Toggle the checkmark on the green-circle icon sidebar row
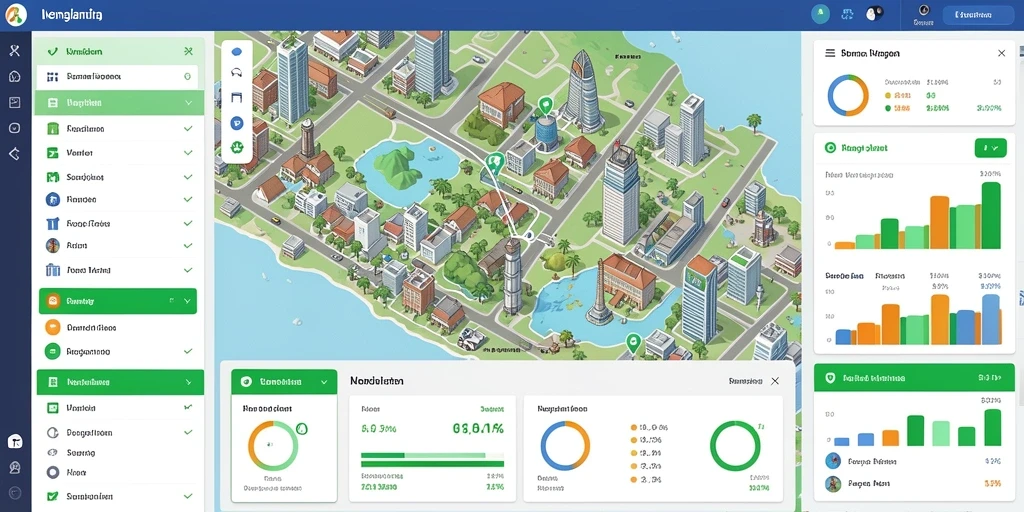 click(188, 351)
